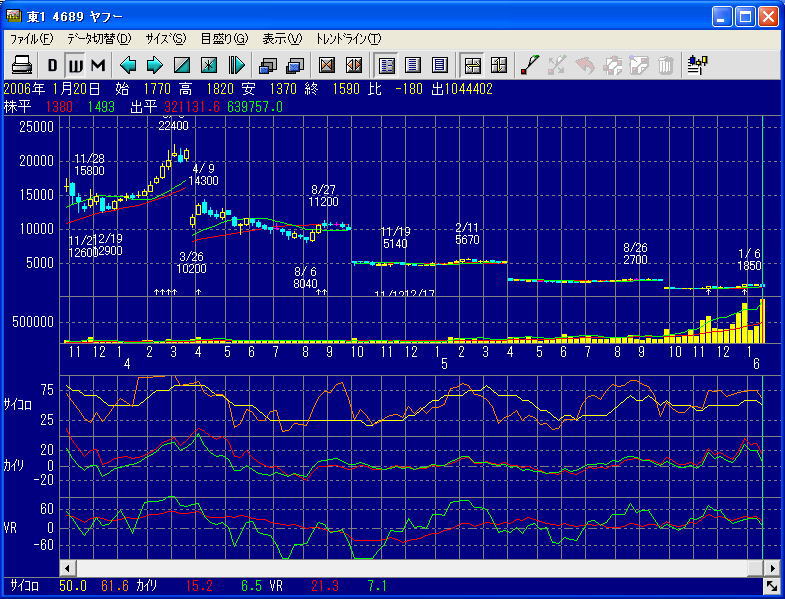
Task: Click the 3/26 10200 low label
Action: pos(191,262)
